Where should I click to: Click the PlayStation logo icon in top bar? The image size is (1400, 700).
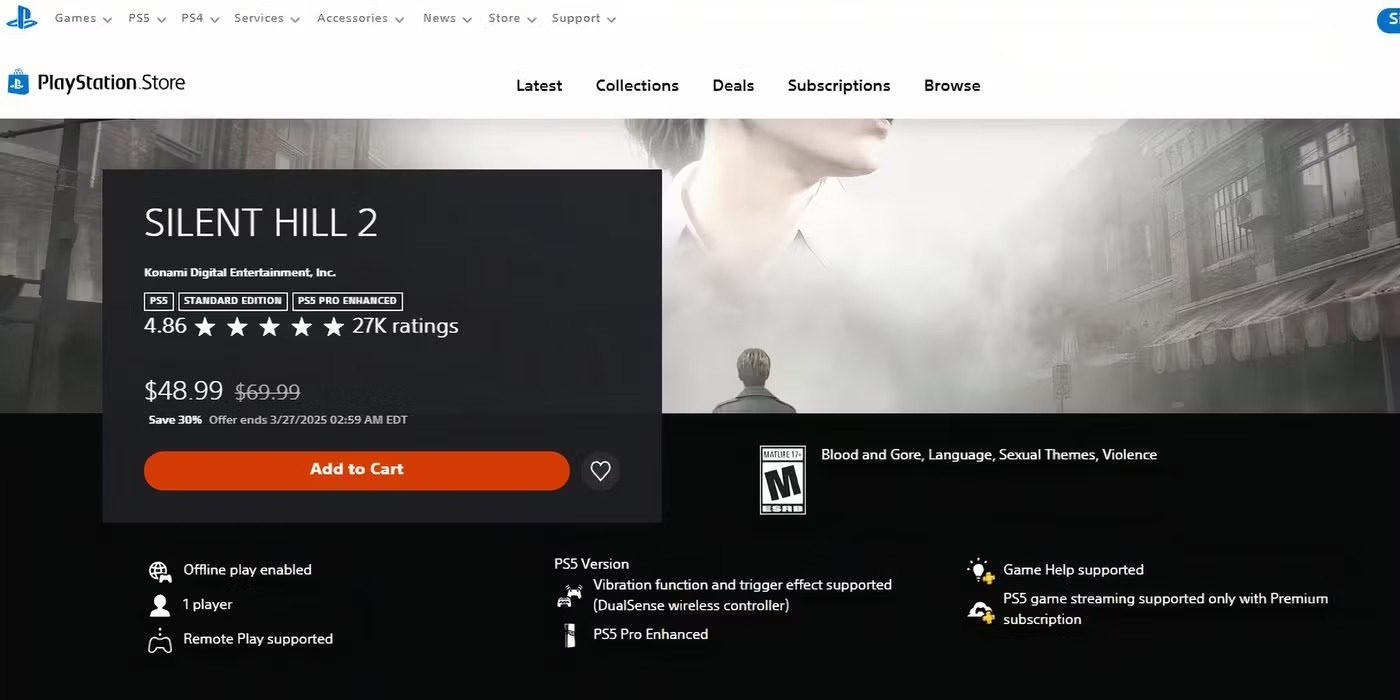pos(21,18)
